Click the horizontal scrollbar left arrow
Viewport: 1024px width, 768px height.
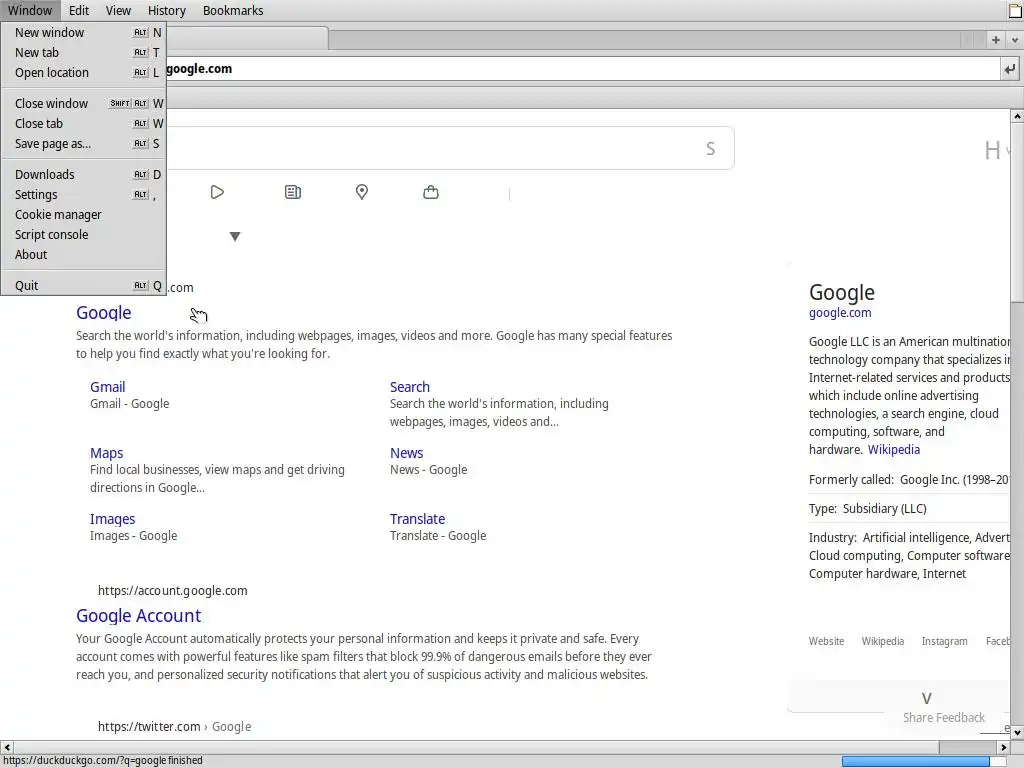pyautogui.click(x=7, y=747)
